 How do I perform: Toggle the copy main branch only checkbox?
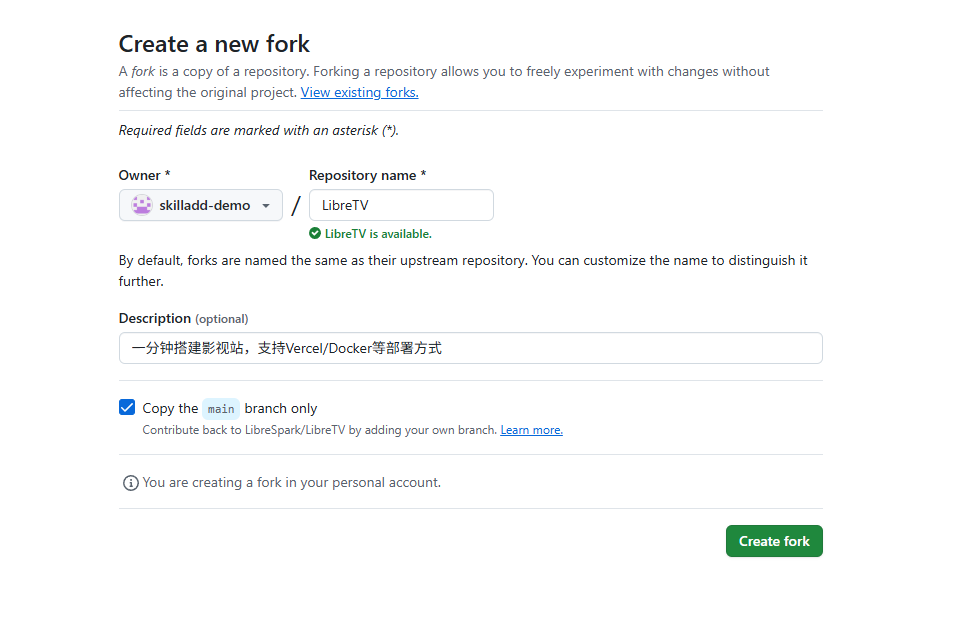click(127, 407)
